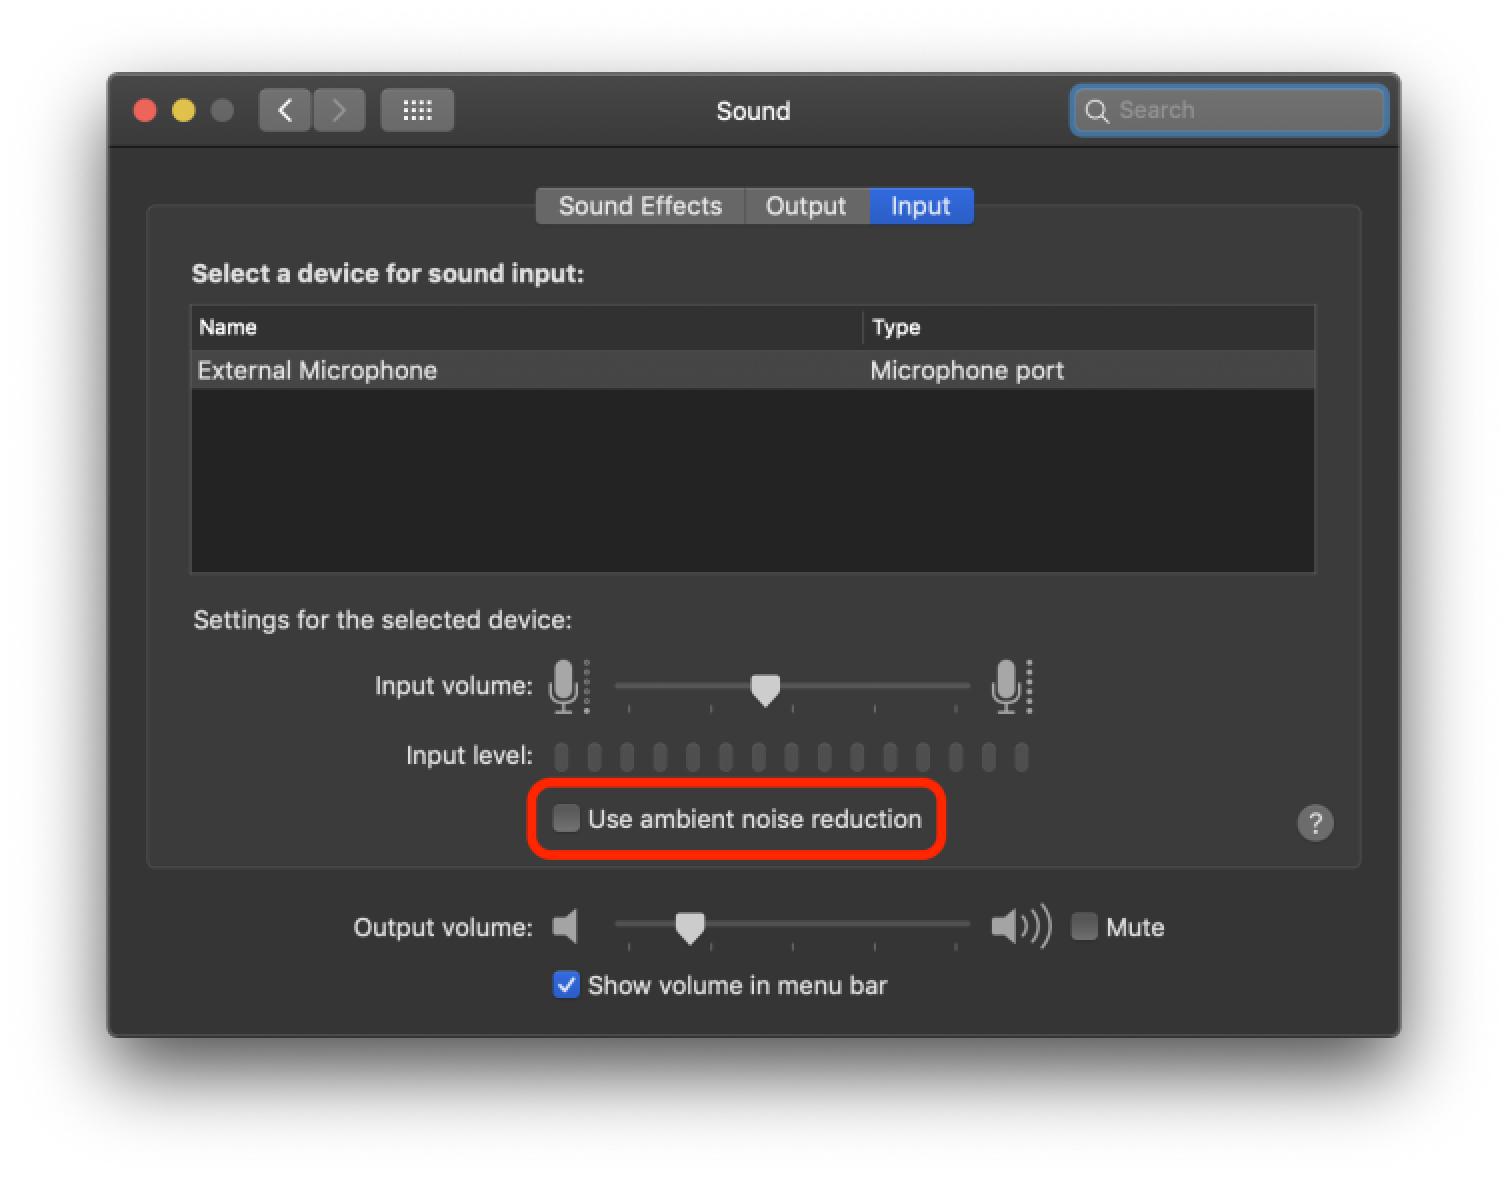Enable Use ambient noise reduction
The width and height of the screenshot is (1508, 1180).
(x=566, y=818)
